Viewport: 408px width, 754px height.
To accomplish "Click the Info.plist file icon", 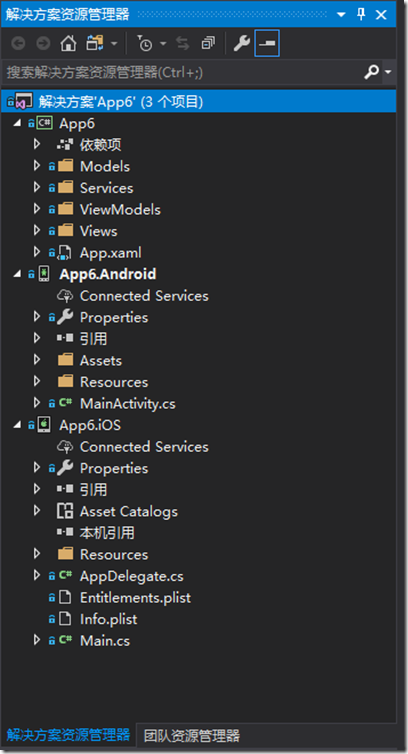I will click(x=65, y=619).
